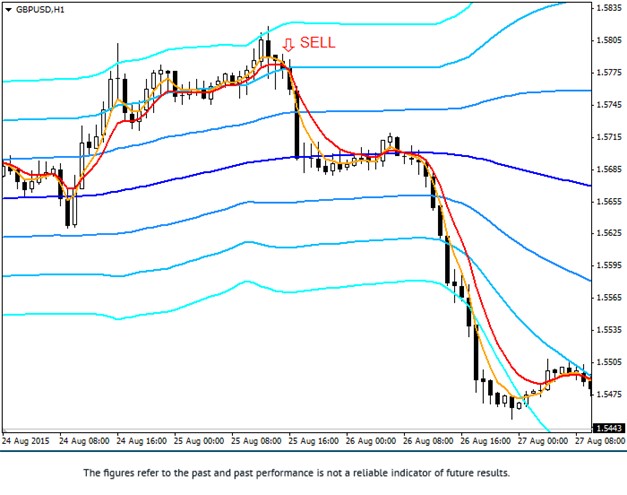Select price axis label 1.5805

[609, 40]
